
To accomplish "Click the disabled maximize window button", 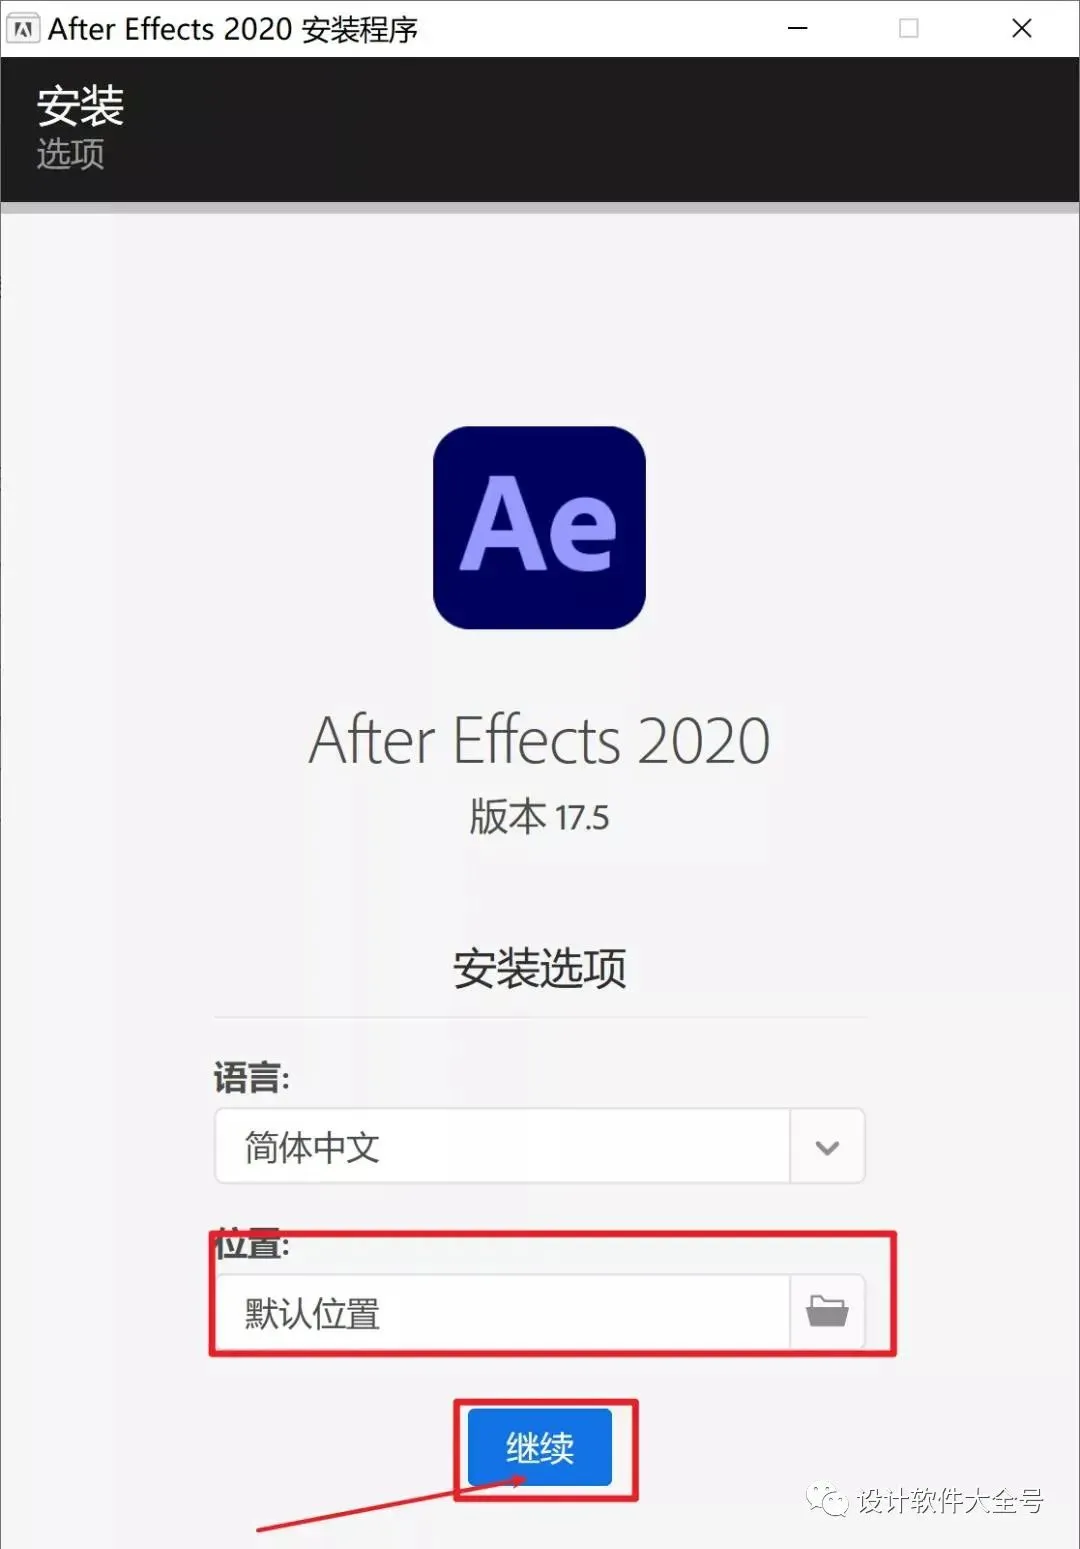I will pos(908,29).
